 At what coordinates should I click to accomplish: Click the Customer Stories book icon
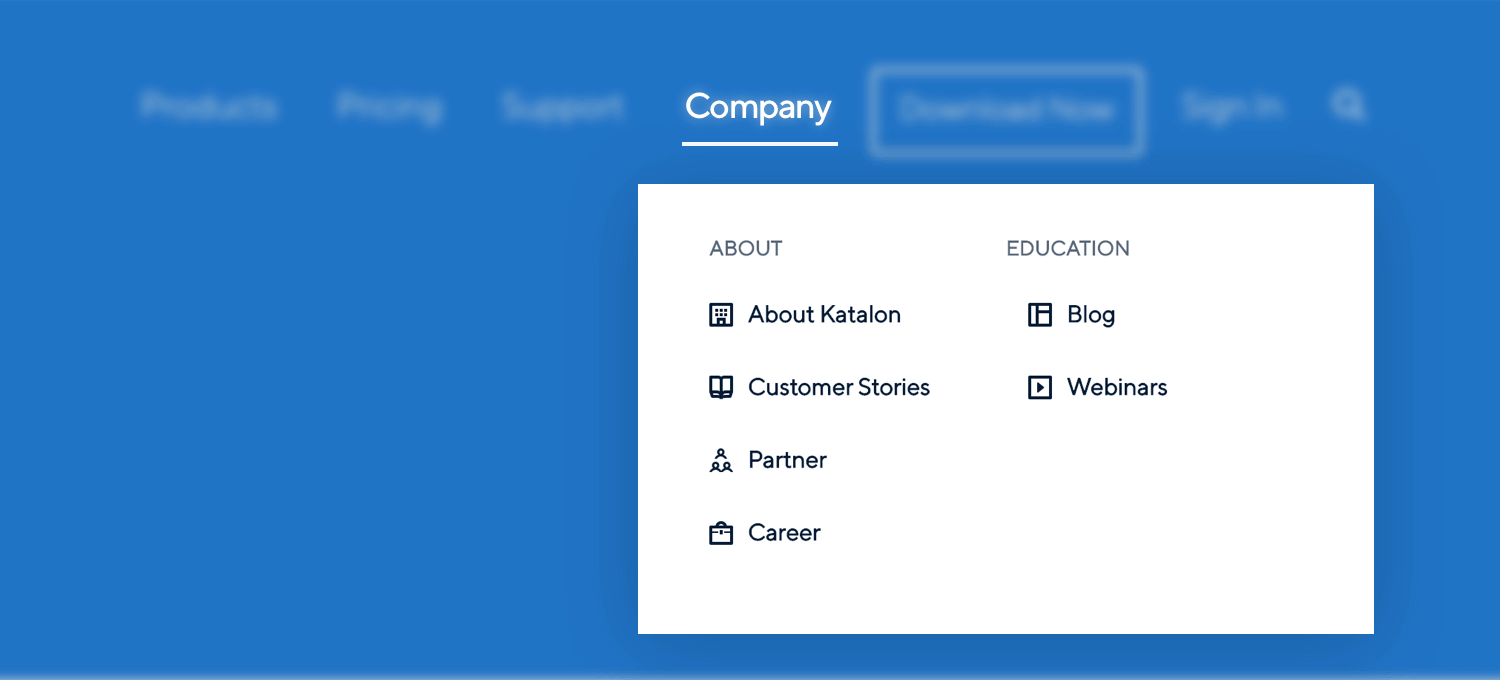click(x=721, y=388)
